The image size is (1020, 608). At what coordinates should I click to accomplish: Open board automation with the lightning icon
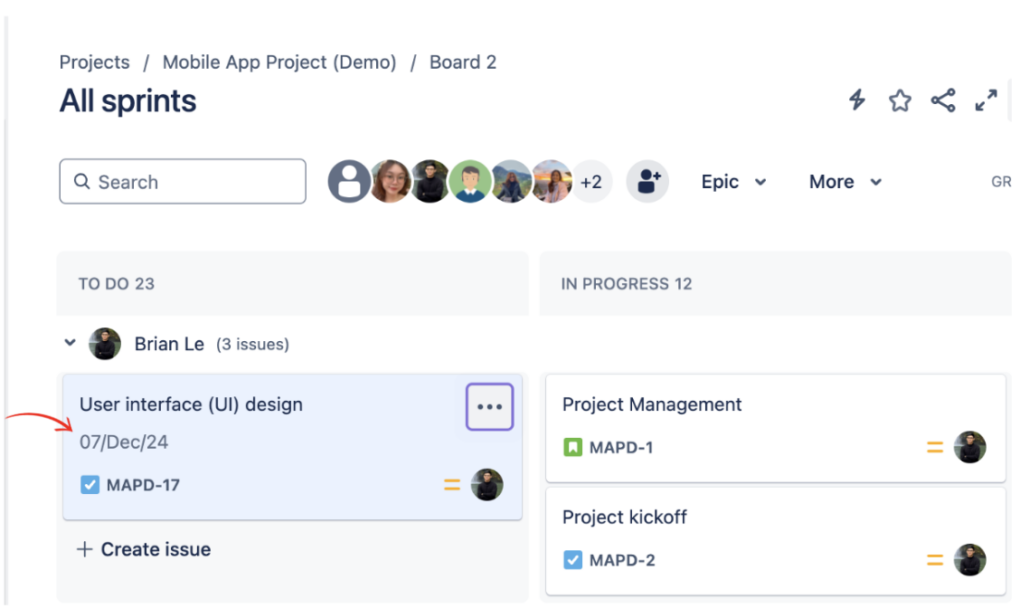[x=856, y=101]
